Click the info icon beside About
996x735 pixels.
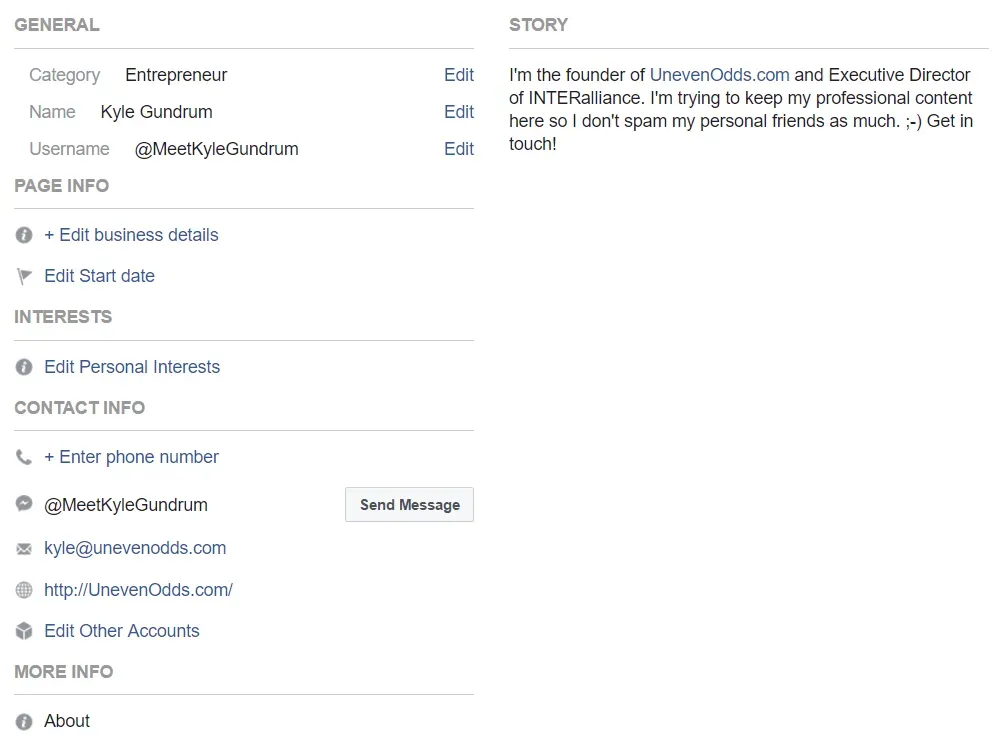tap(23, 721)
